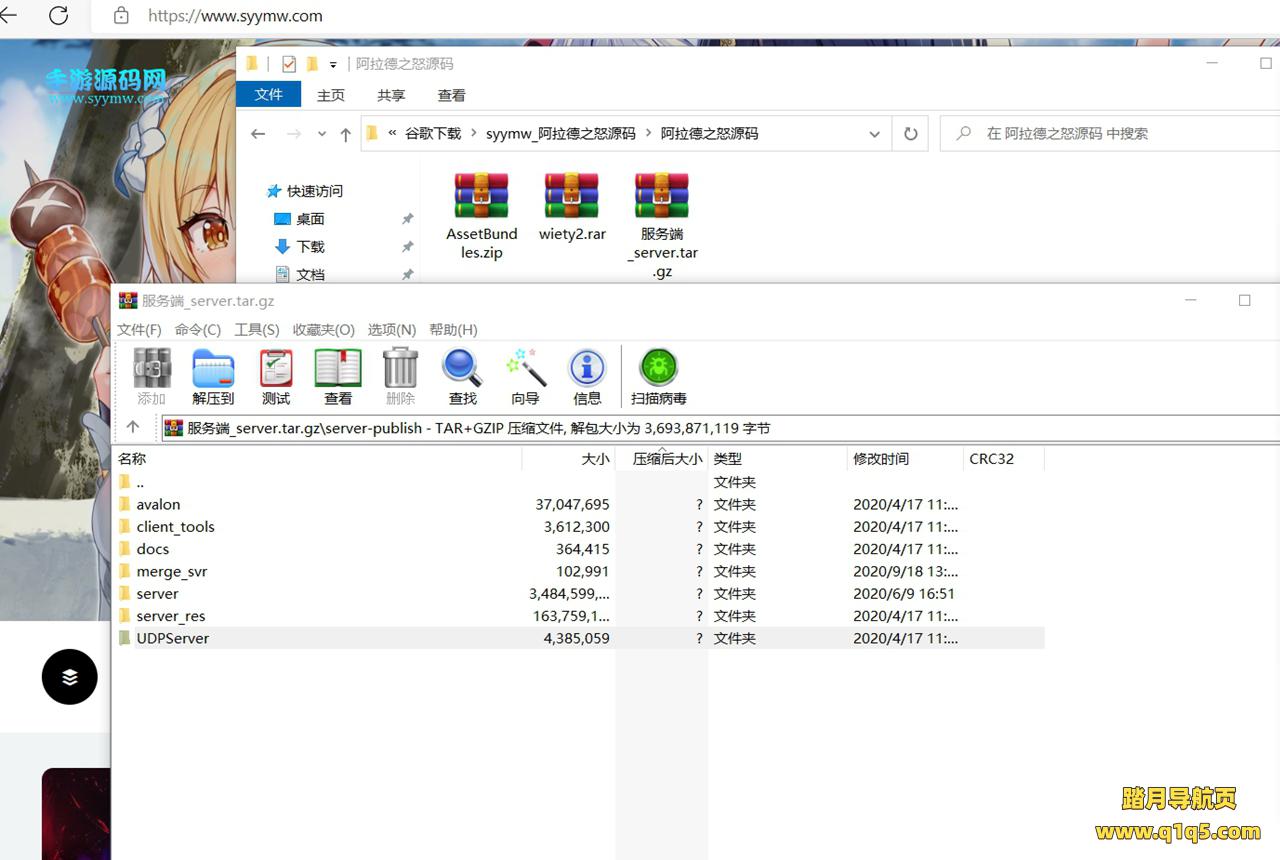Click the 添加 (Add) toolbar icon
Viewport: 1280px width, 860px height.
152,376
